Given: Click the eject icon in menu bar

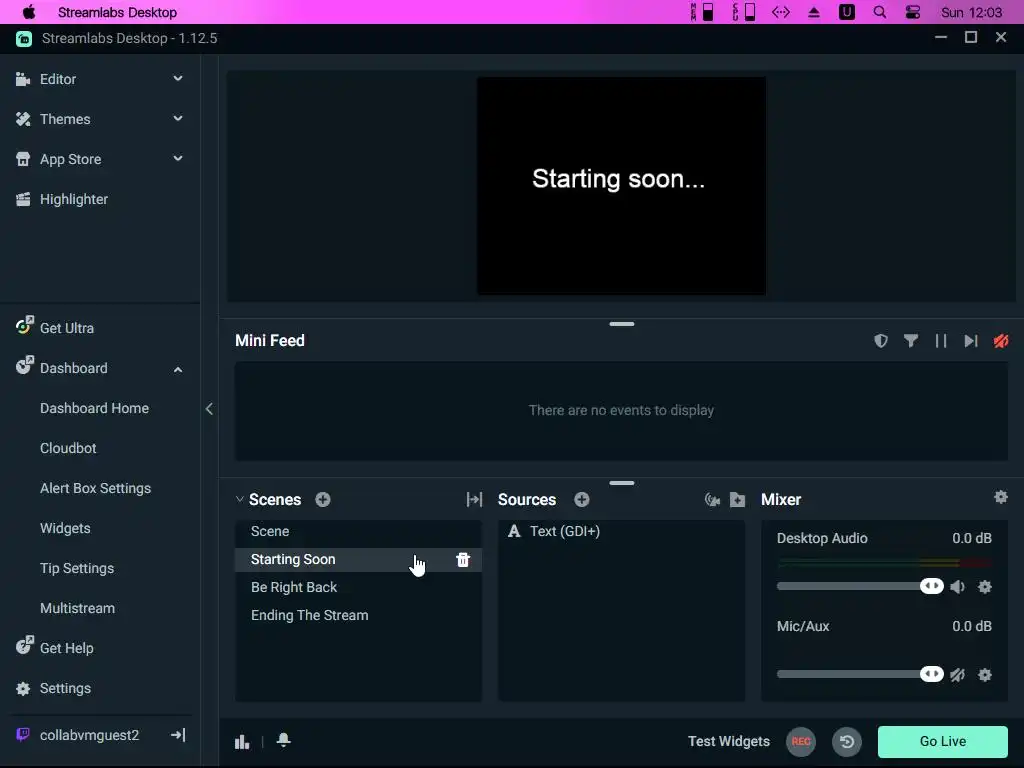Looking at the screenshot, I should click(x=814, y=12).
